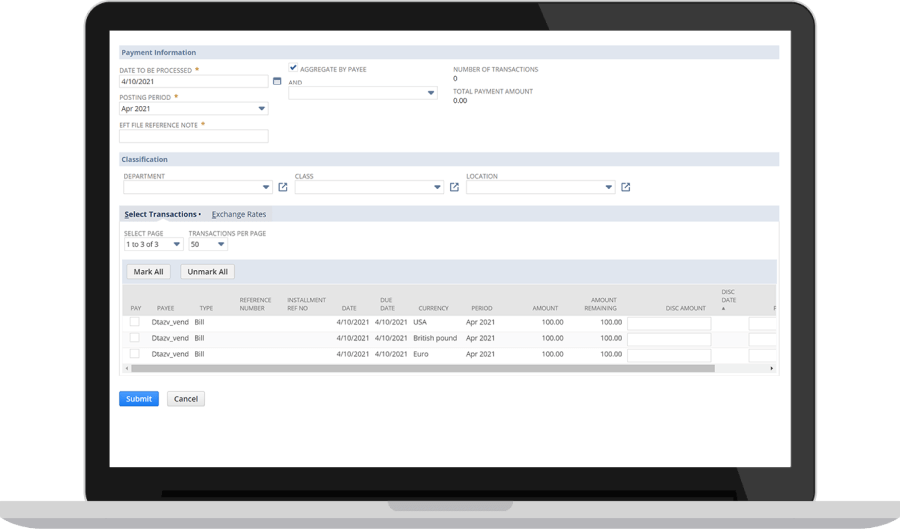Screen dimensions: 900x529
Task: Switch to the Select Transactions tab
Action: click(161, 214)
